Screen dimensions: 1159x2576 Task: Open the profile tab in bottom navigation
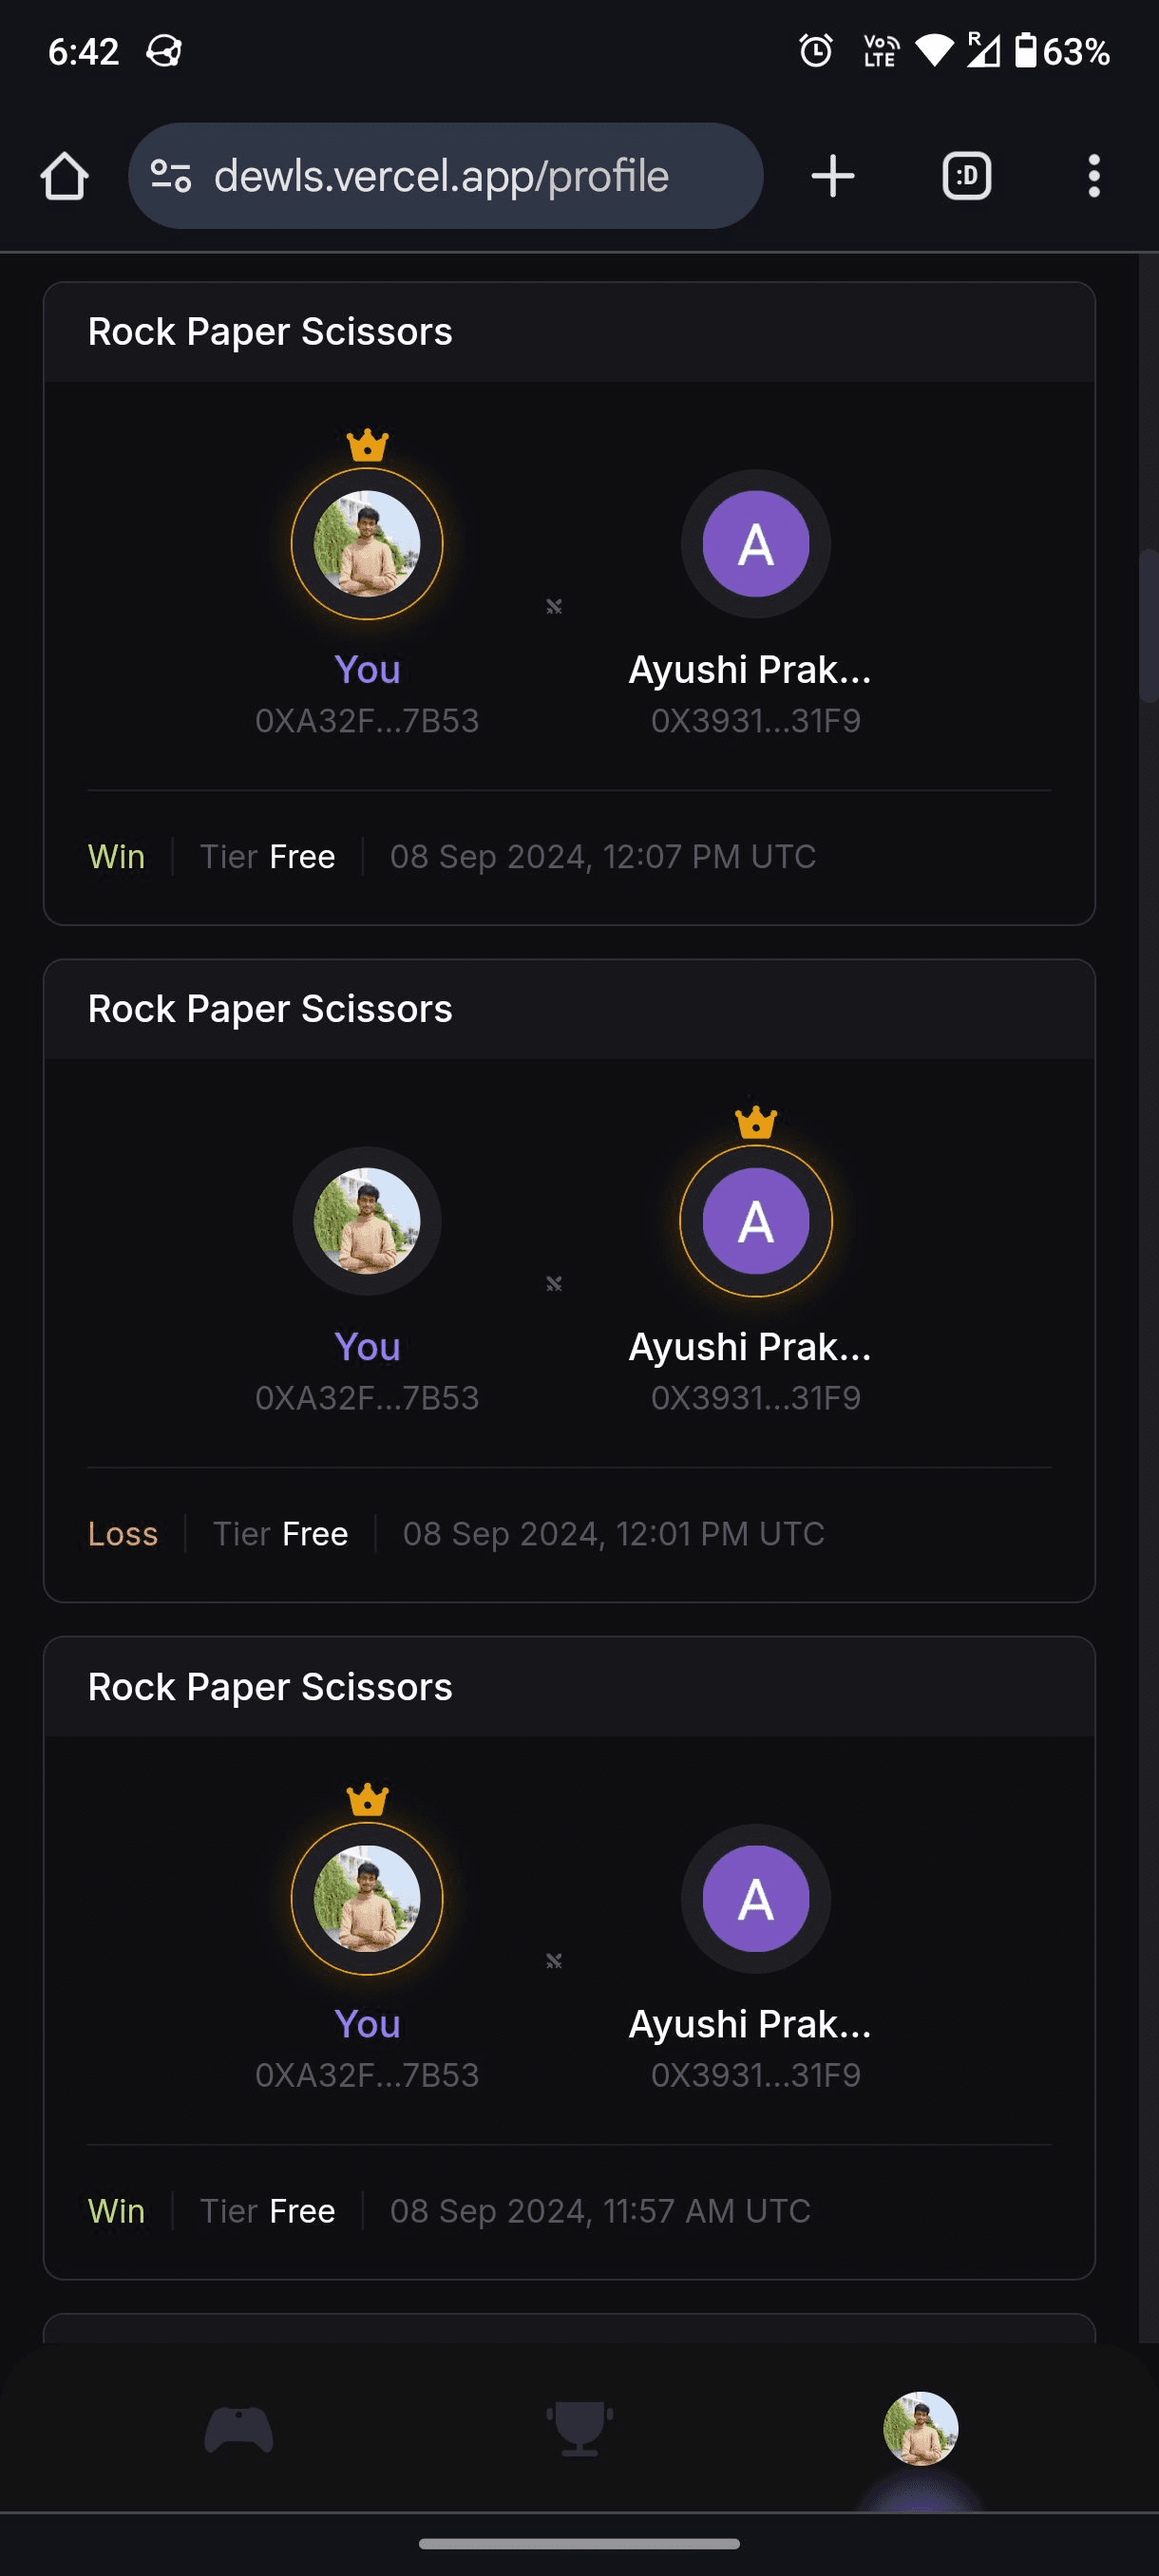(x=920, y=2429)
